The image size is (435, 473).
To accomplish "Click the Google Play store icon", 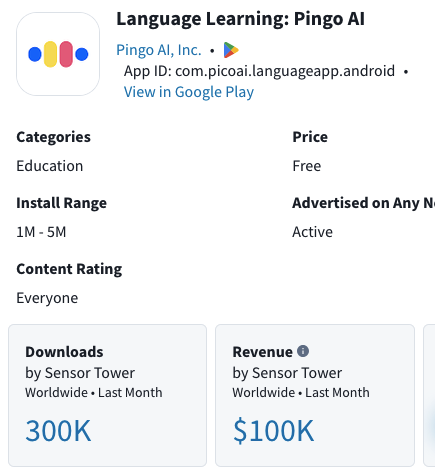I will point(231,50).
